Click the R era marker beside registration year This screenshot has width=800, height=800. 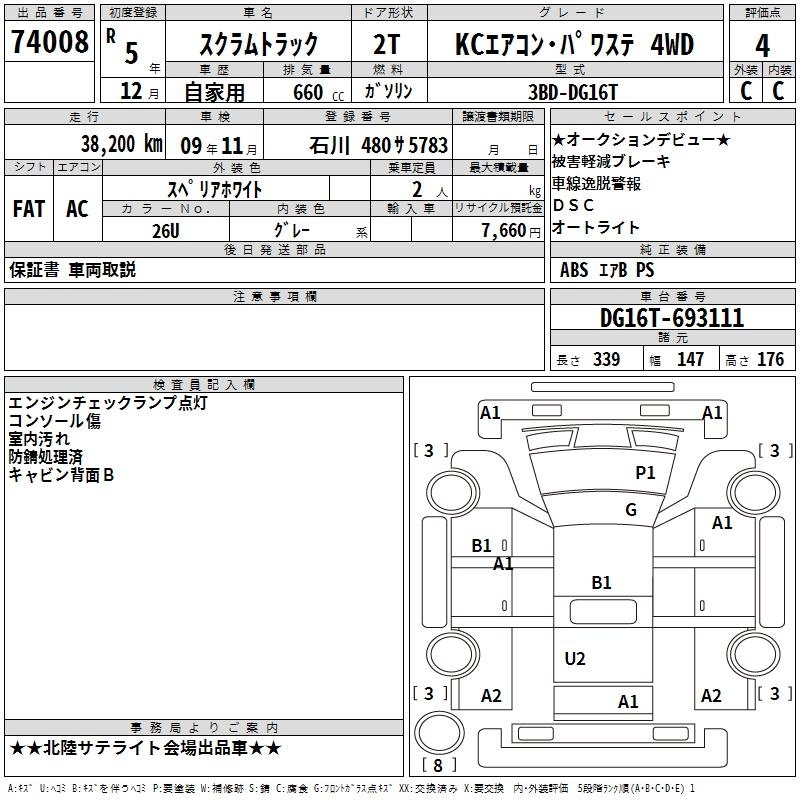pyautogui.click(x=110, y=33)
